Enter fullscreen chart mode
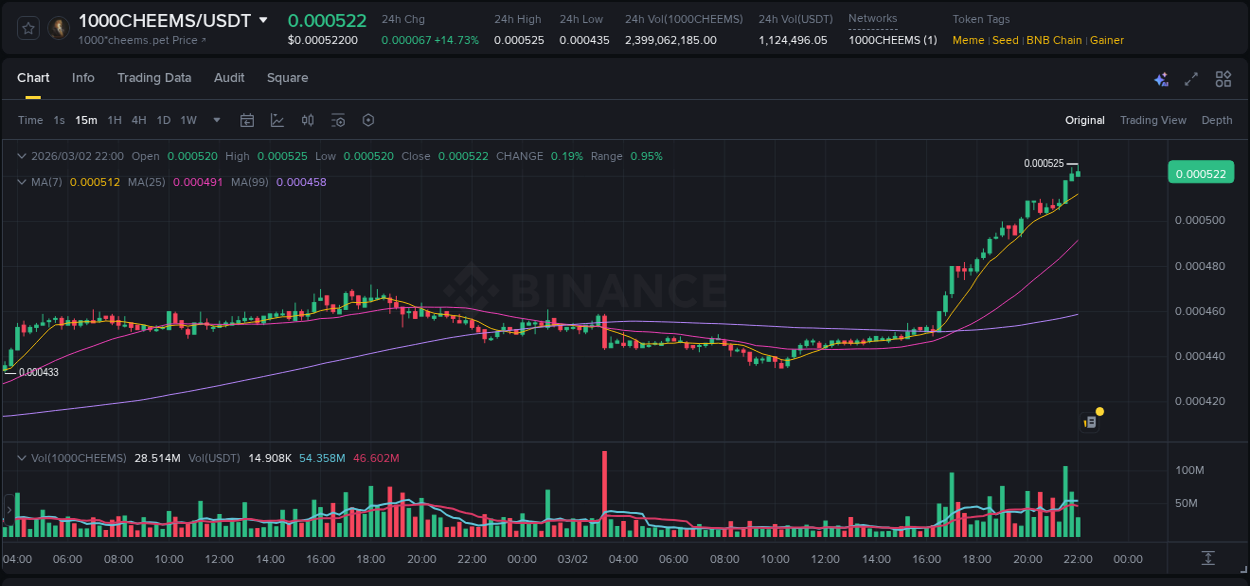This screenshot has width=1250, height=586. pos(1190,78)
